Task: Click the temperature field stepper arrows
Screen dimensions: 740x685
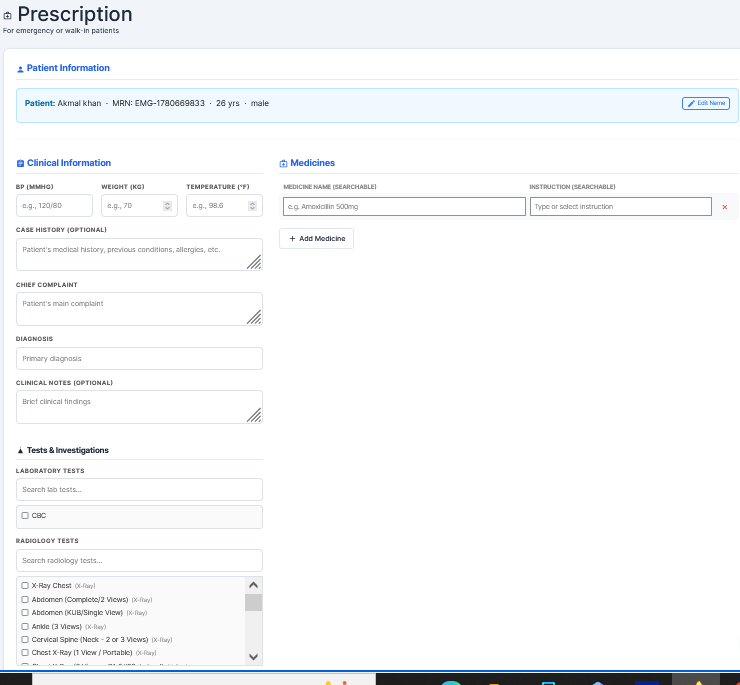Action: (252, 206)
